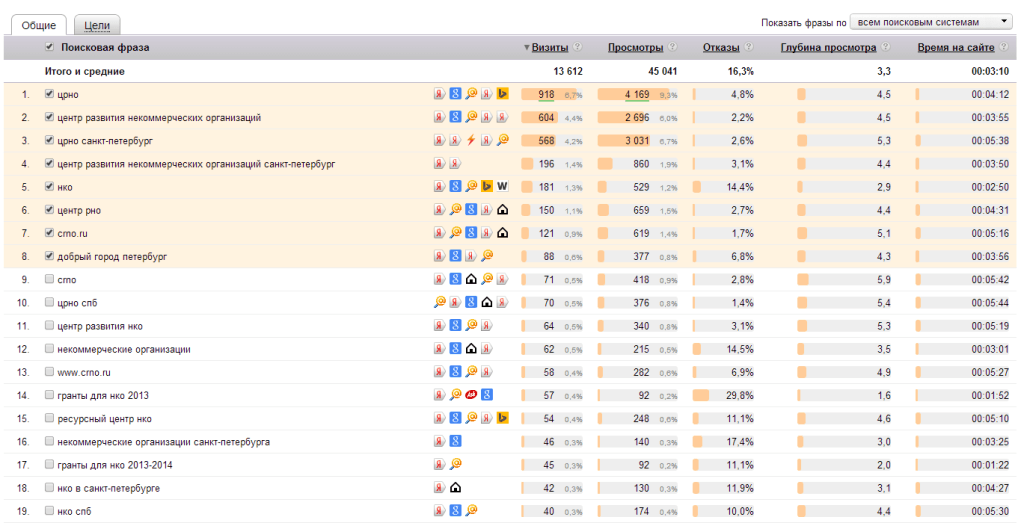1024x523 pixels.
Task: Click the lightning bolt icon for "црно санкт-петербург"
Action: 471,140
